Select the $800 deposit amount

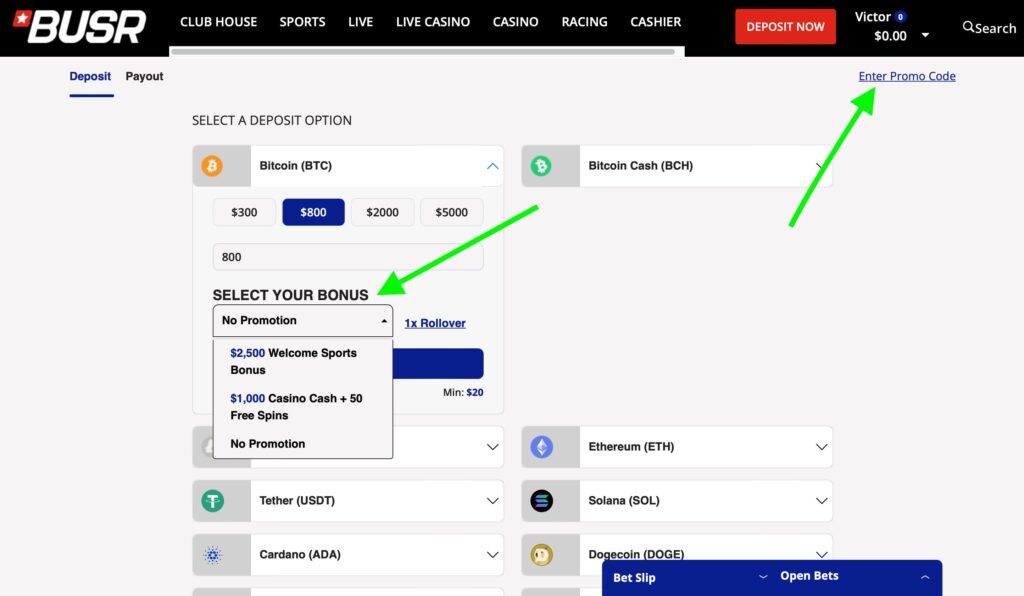[313, 212]
